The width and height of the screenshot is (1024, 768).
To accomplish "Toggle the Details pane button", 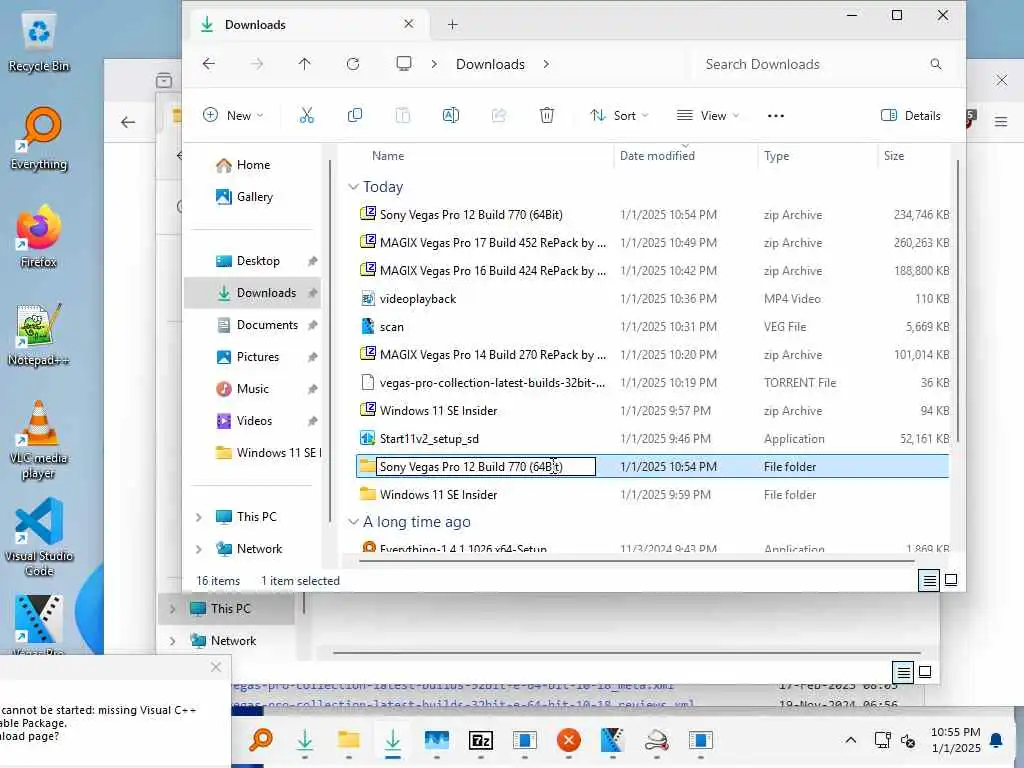I will click(x=910, y=116).
